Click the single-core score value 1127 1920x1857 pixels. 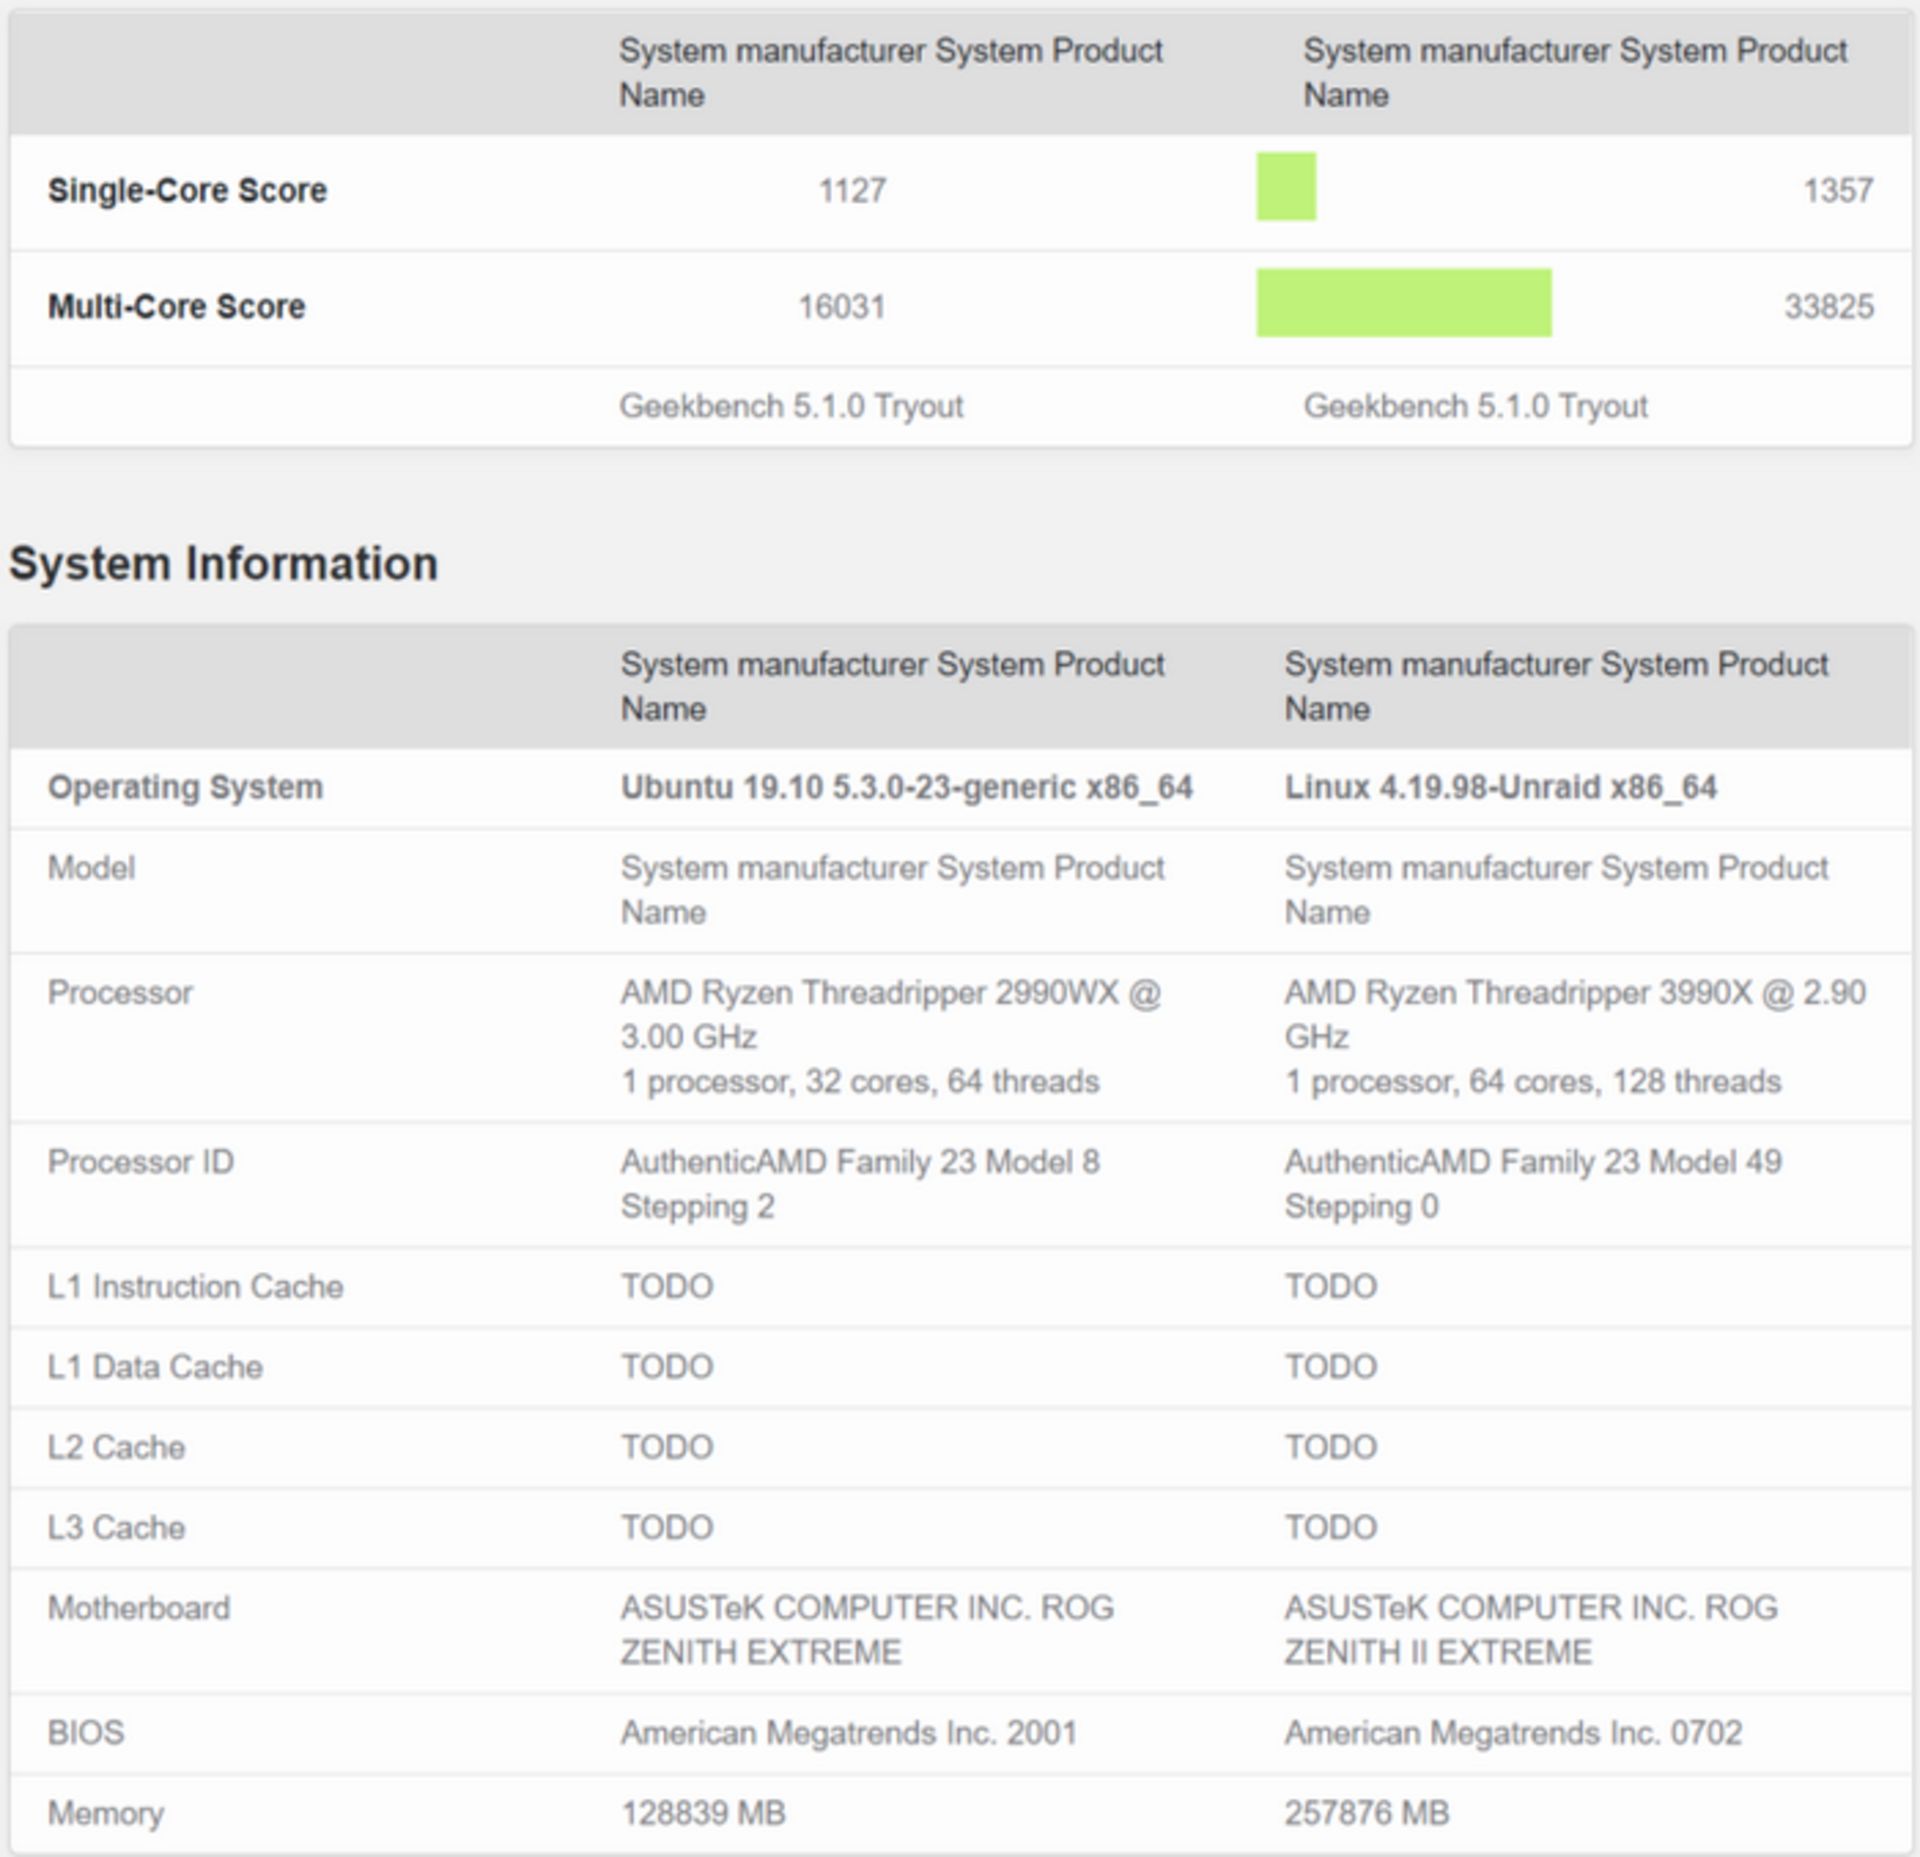click(851, 190)
